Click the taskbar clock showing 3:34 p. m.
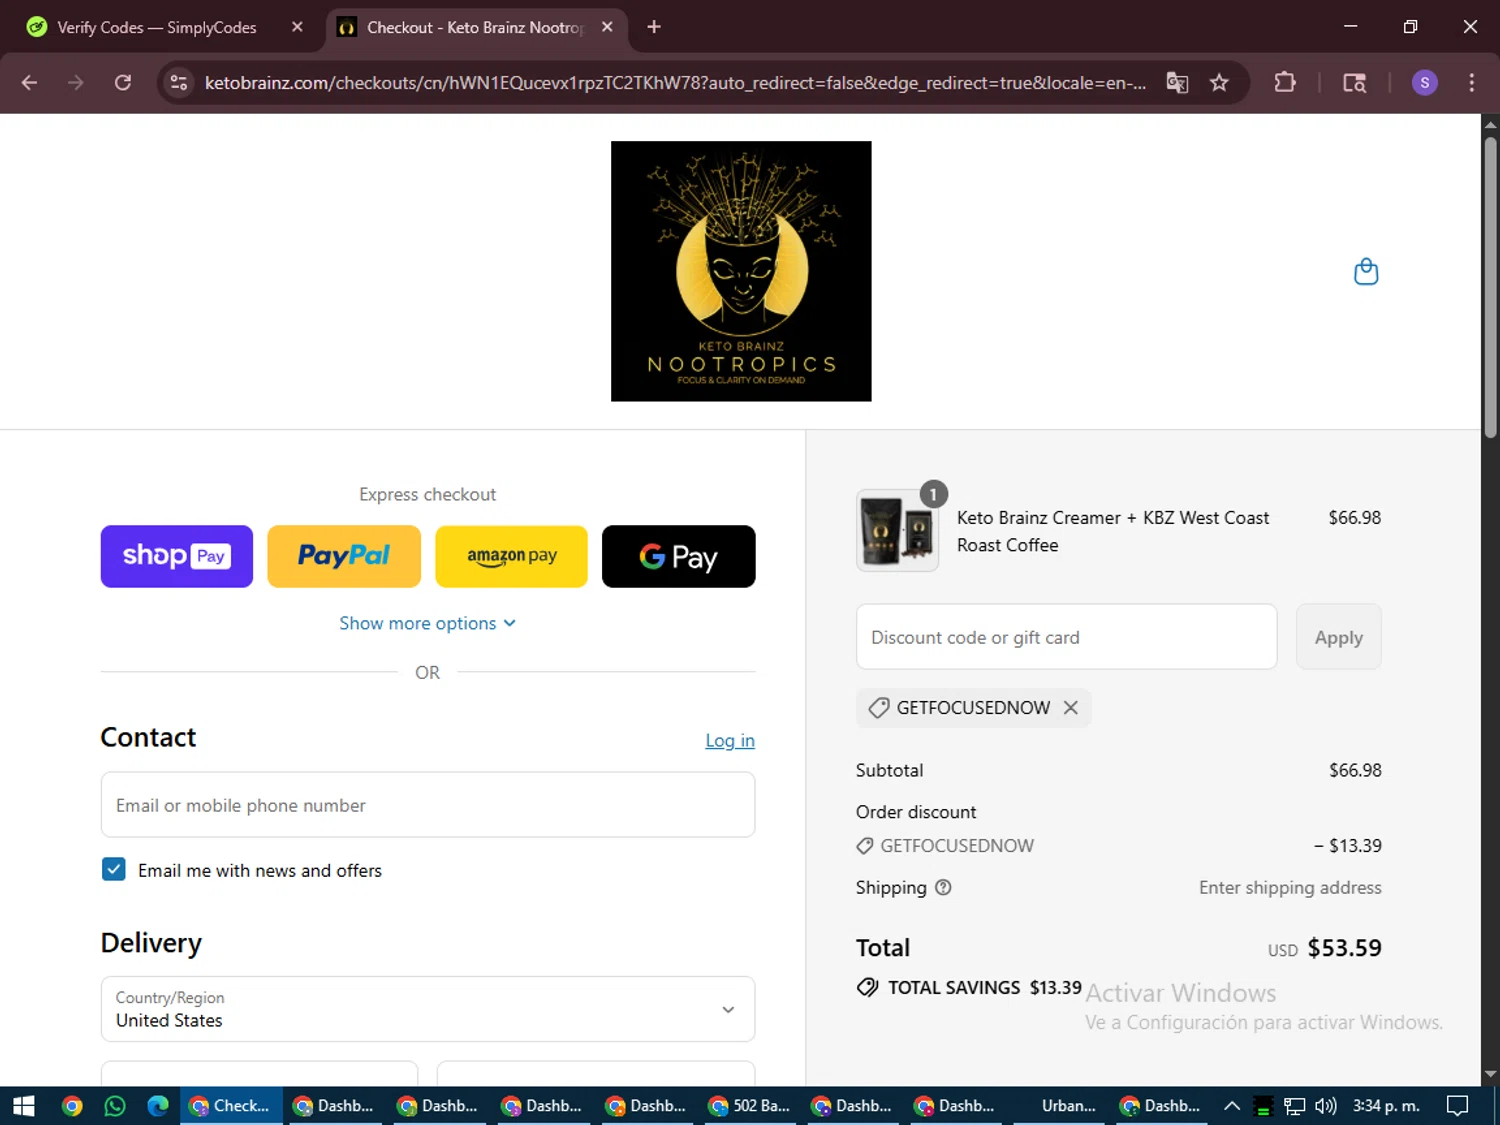 1386,1106
